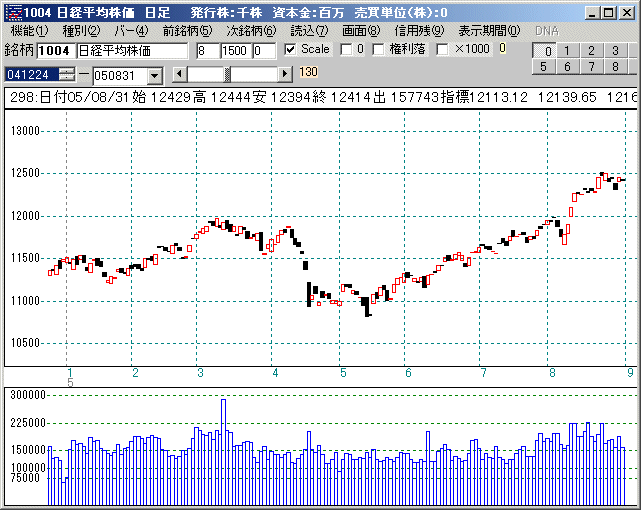Click the start date spinner arrows
The width and height of the screenshot is (641, 510).
point(67,75)
